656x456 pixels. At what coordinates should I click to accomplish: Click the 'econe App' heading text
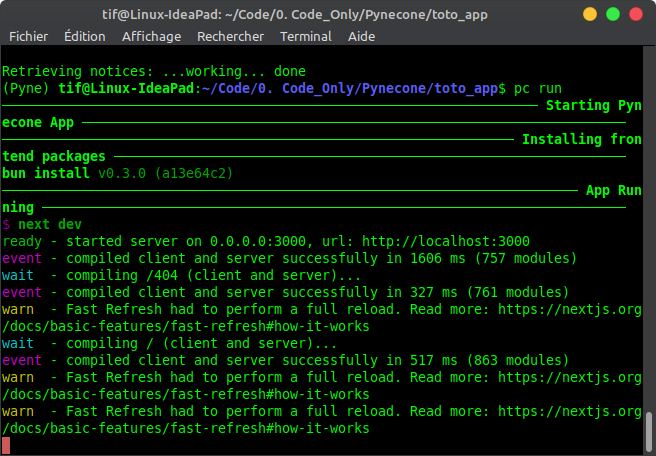(38, 123)
